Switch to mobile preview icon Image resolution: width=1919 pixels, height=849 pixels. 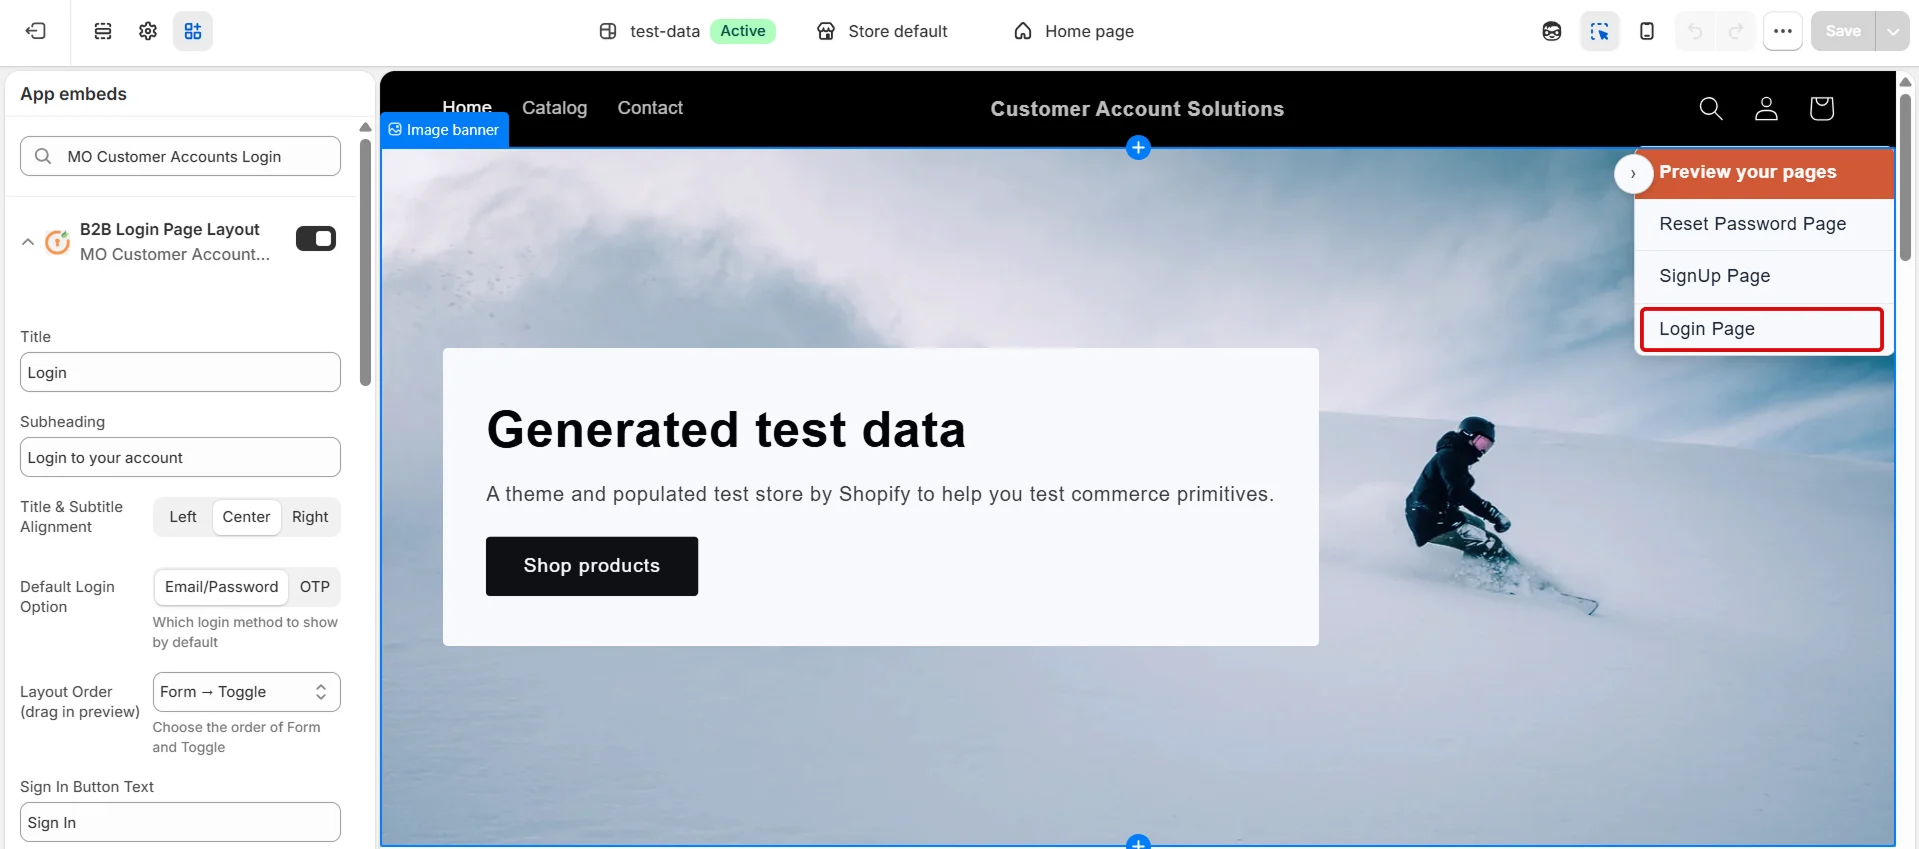coord(1647,31)
